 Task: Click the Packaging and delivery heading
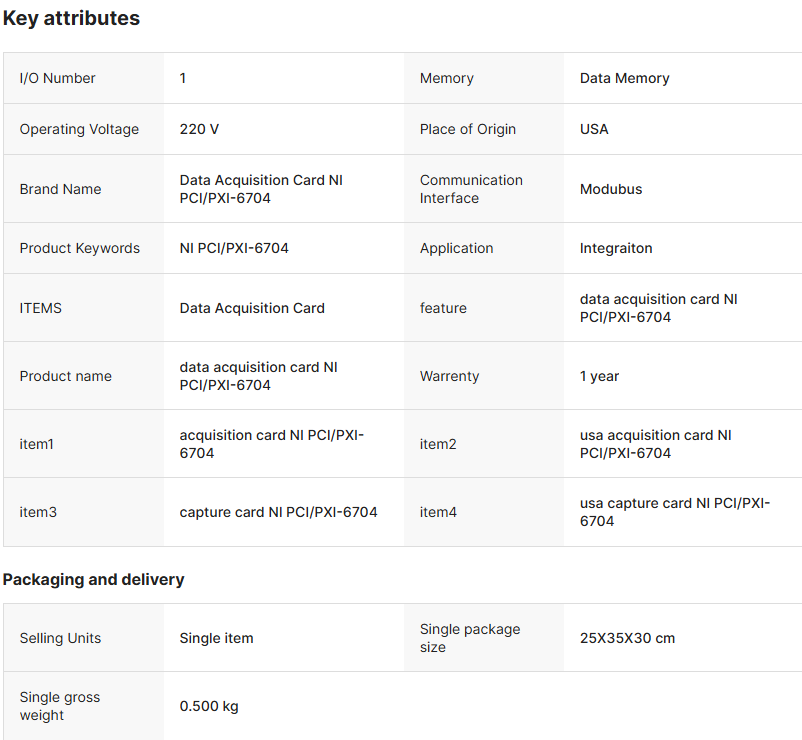(x=93, y=580)
